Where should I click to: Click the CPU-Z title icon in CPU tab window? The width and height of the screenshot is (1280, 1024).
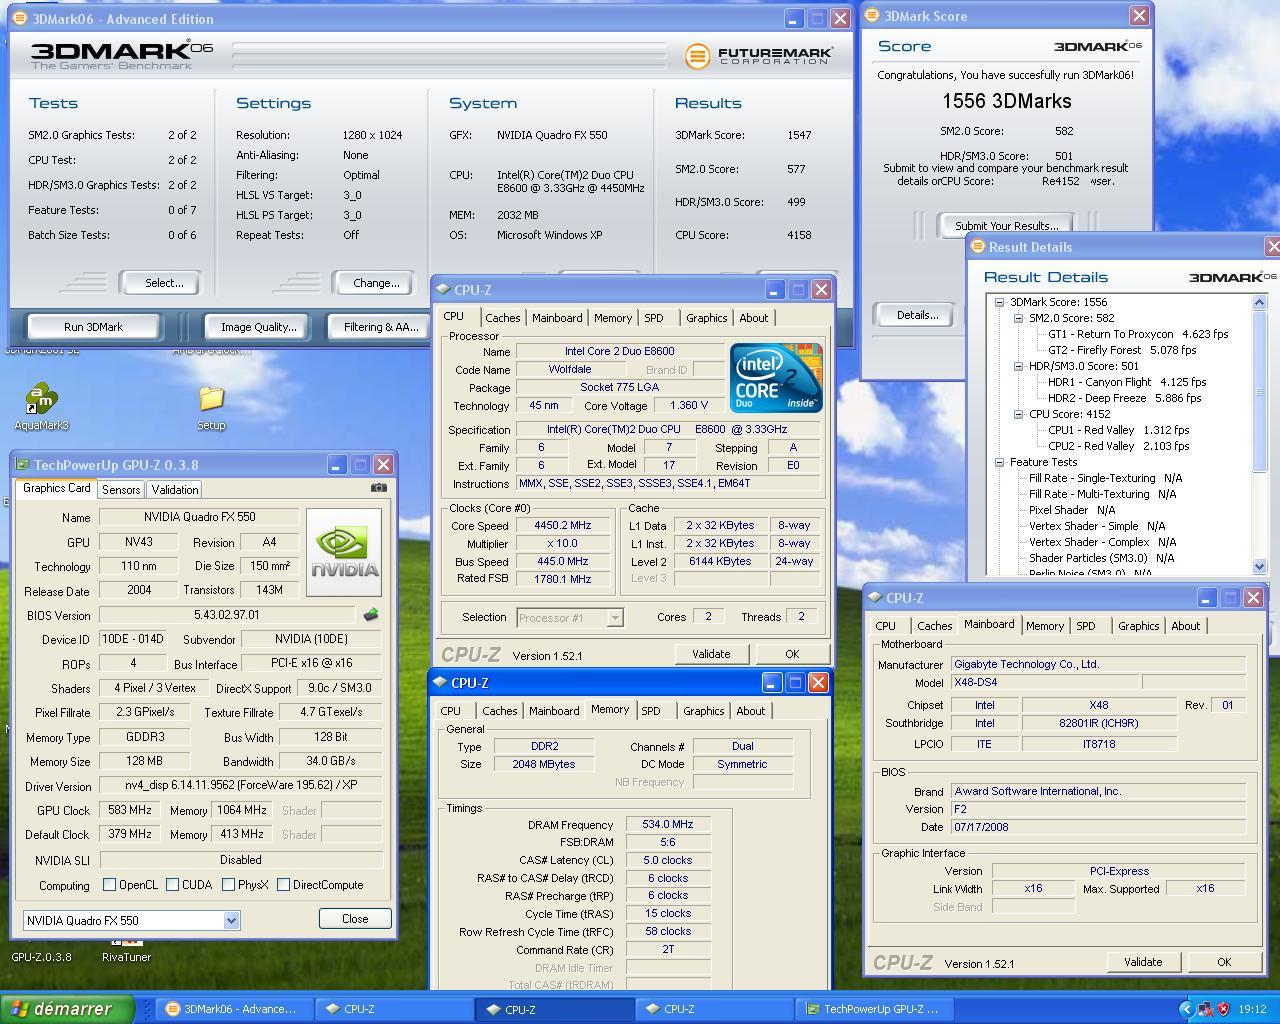tap(443, 290)
